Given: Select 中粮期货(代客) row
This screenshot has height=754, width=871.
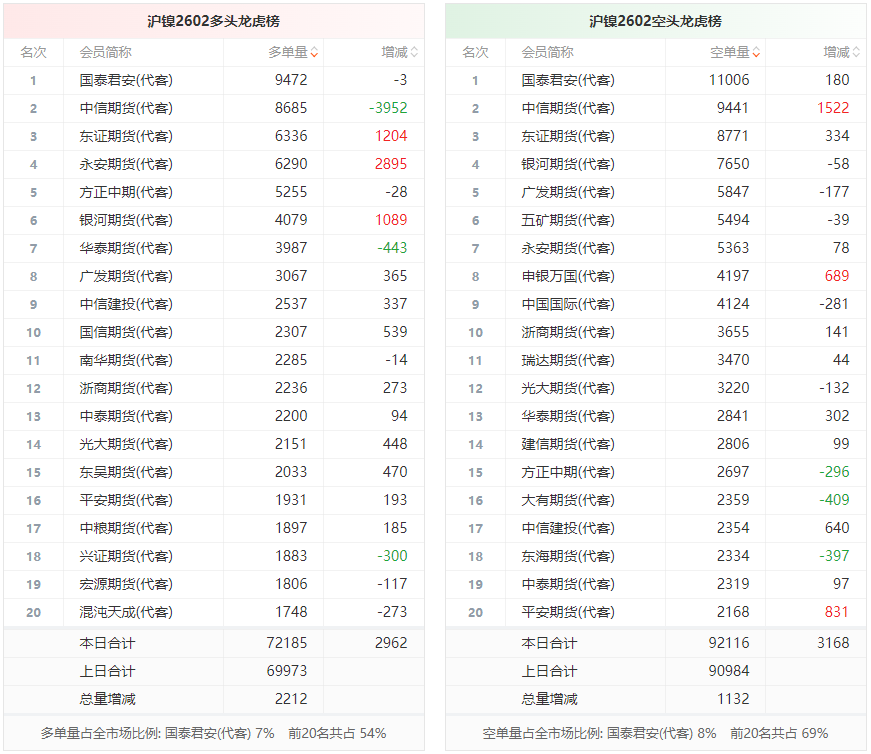Looking at the screenshot, I should coord(214,528).
